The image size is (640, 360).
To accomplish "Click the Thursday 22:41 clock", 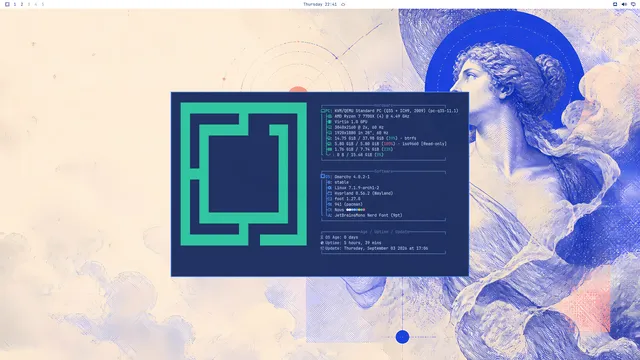I will (320, 4).
